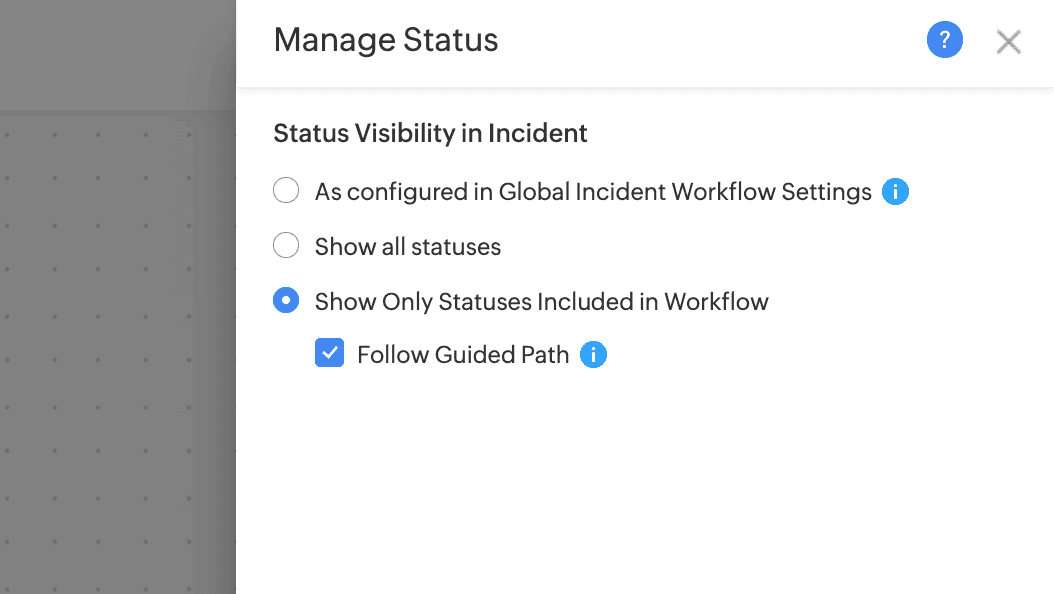The height and width of the screenshot is (594, 1054).
Task: Select As configured in Global Incident Workflow Settings
Action: click(x=286, y=190)
